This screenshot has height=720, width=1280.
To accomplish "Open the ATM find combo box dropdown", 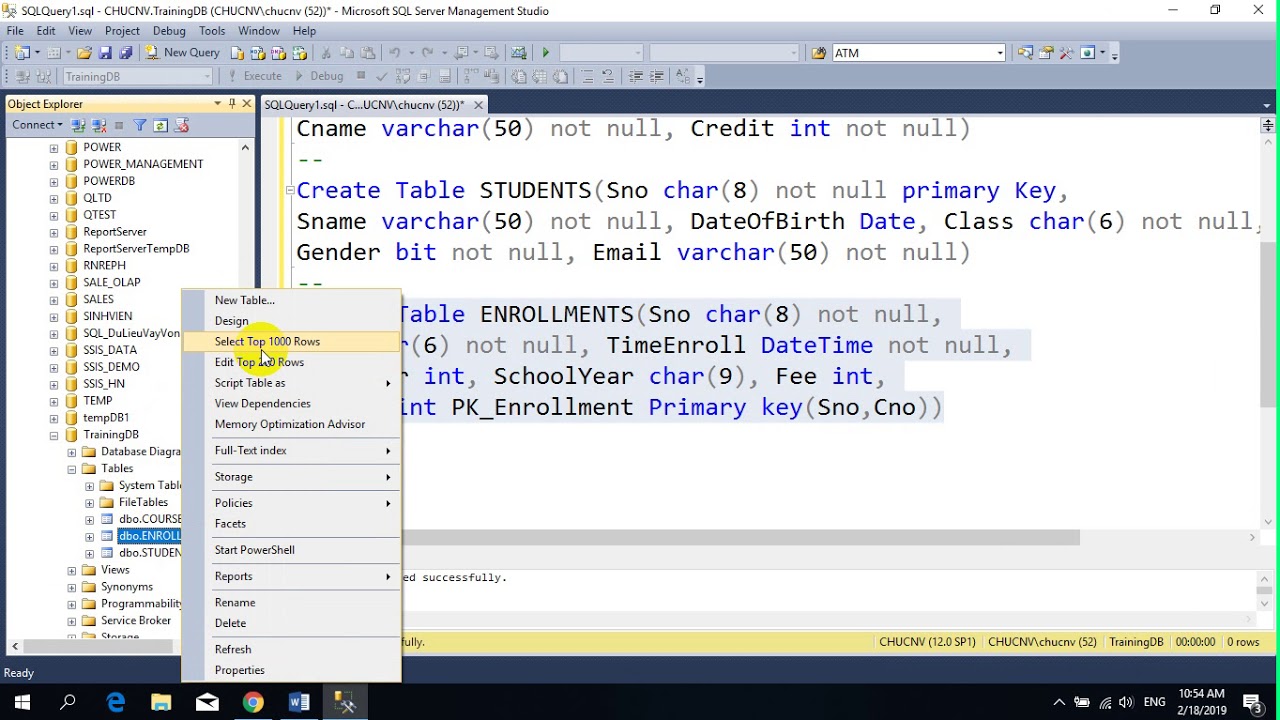I will click(x=999, y=53).
